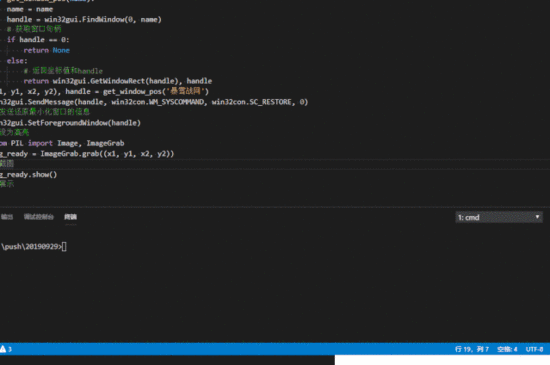The height and width of the screenshot is (365, 550).
Task: Click the warning count 3 in status bar
Action: click(x=10, y=349)
